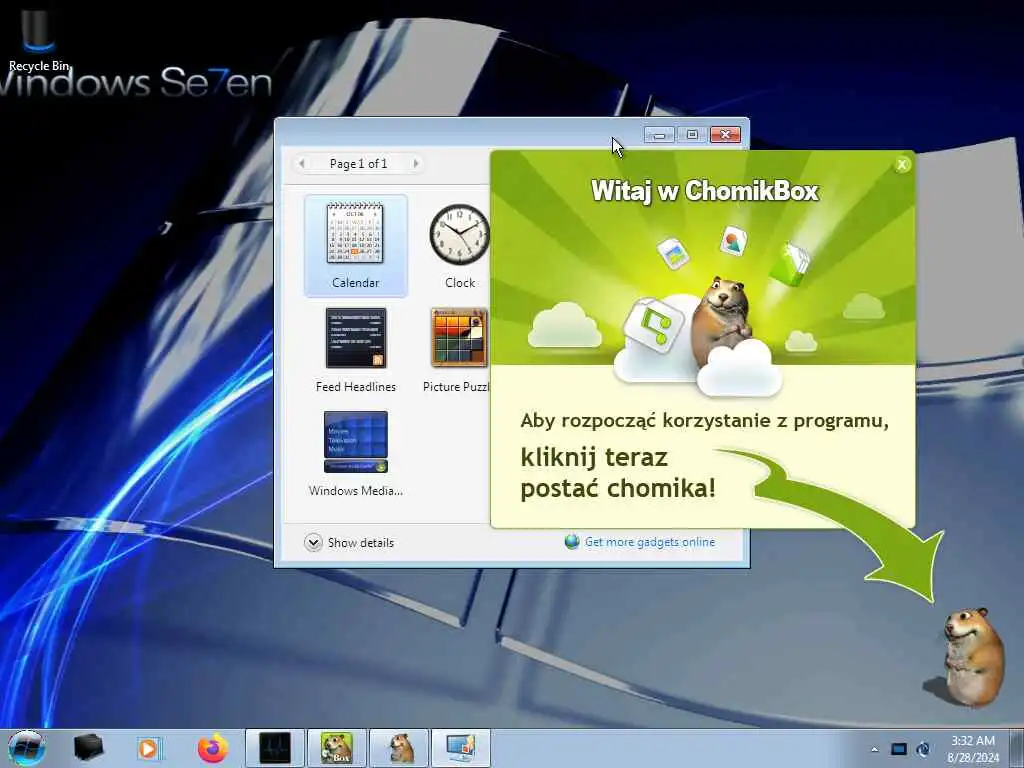Show hidden tray icons arrow
Screen dimensions: 1024x768
[x=874, y=749]
